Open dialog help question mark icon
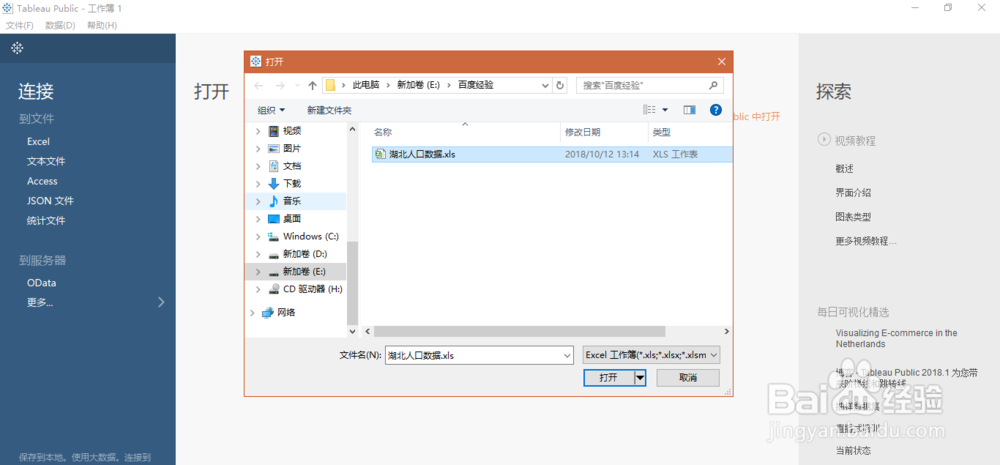 coord(716,110)
